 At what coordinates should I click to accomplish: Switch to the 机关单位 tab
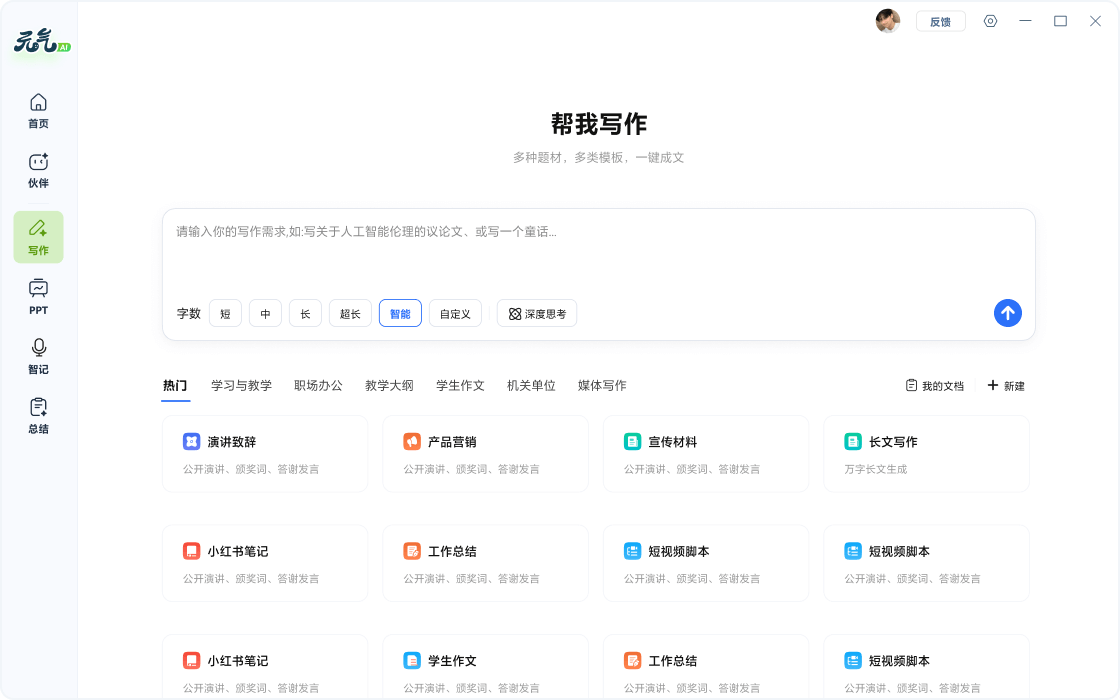531,385
